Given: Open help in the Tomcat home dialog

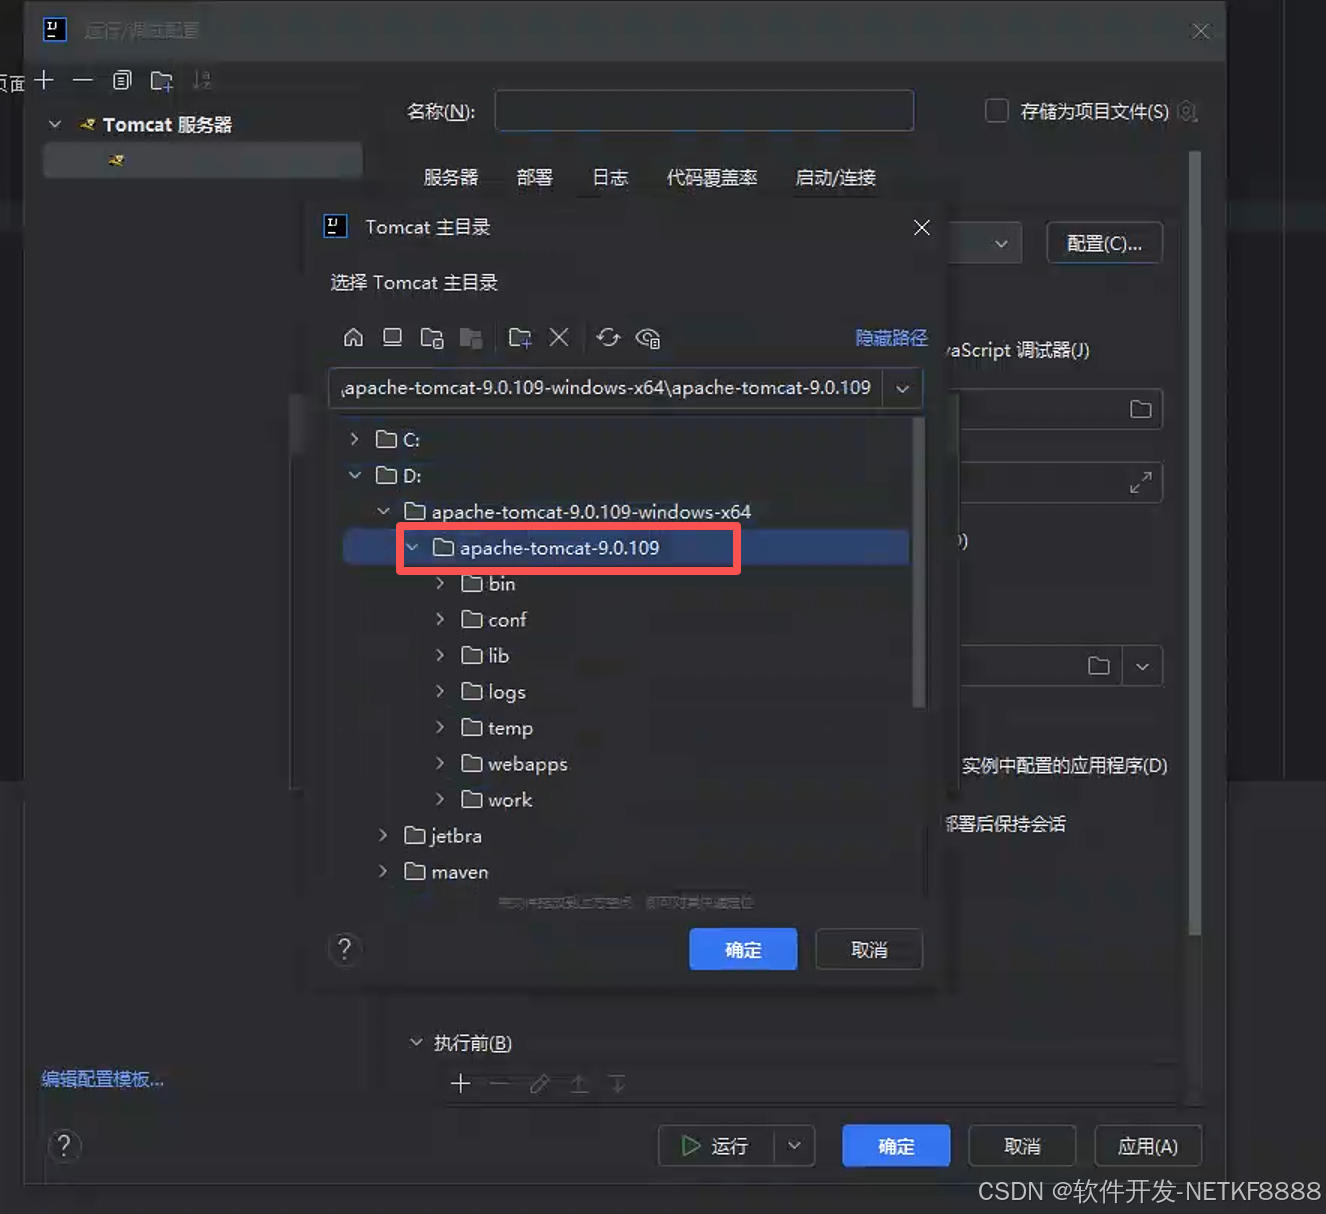Looking at the screenshot, I should pyautogui.click(x=344, y=948).
